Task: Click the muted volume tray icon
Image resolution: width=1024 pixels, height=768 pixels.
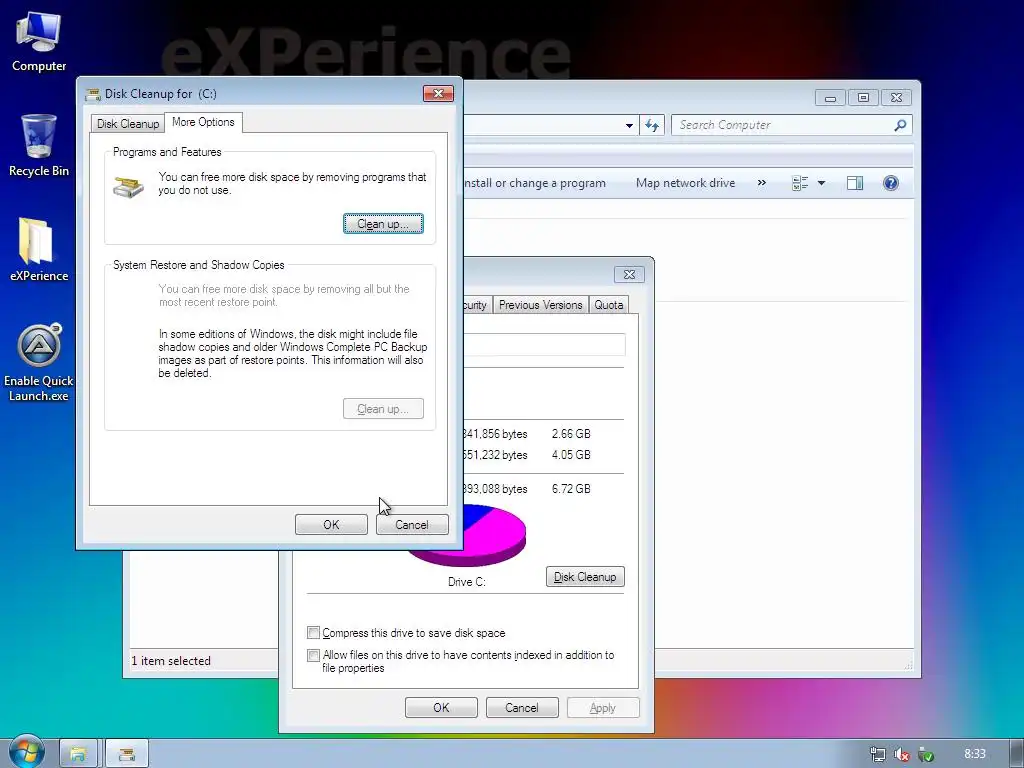Action: (902, 754)
